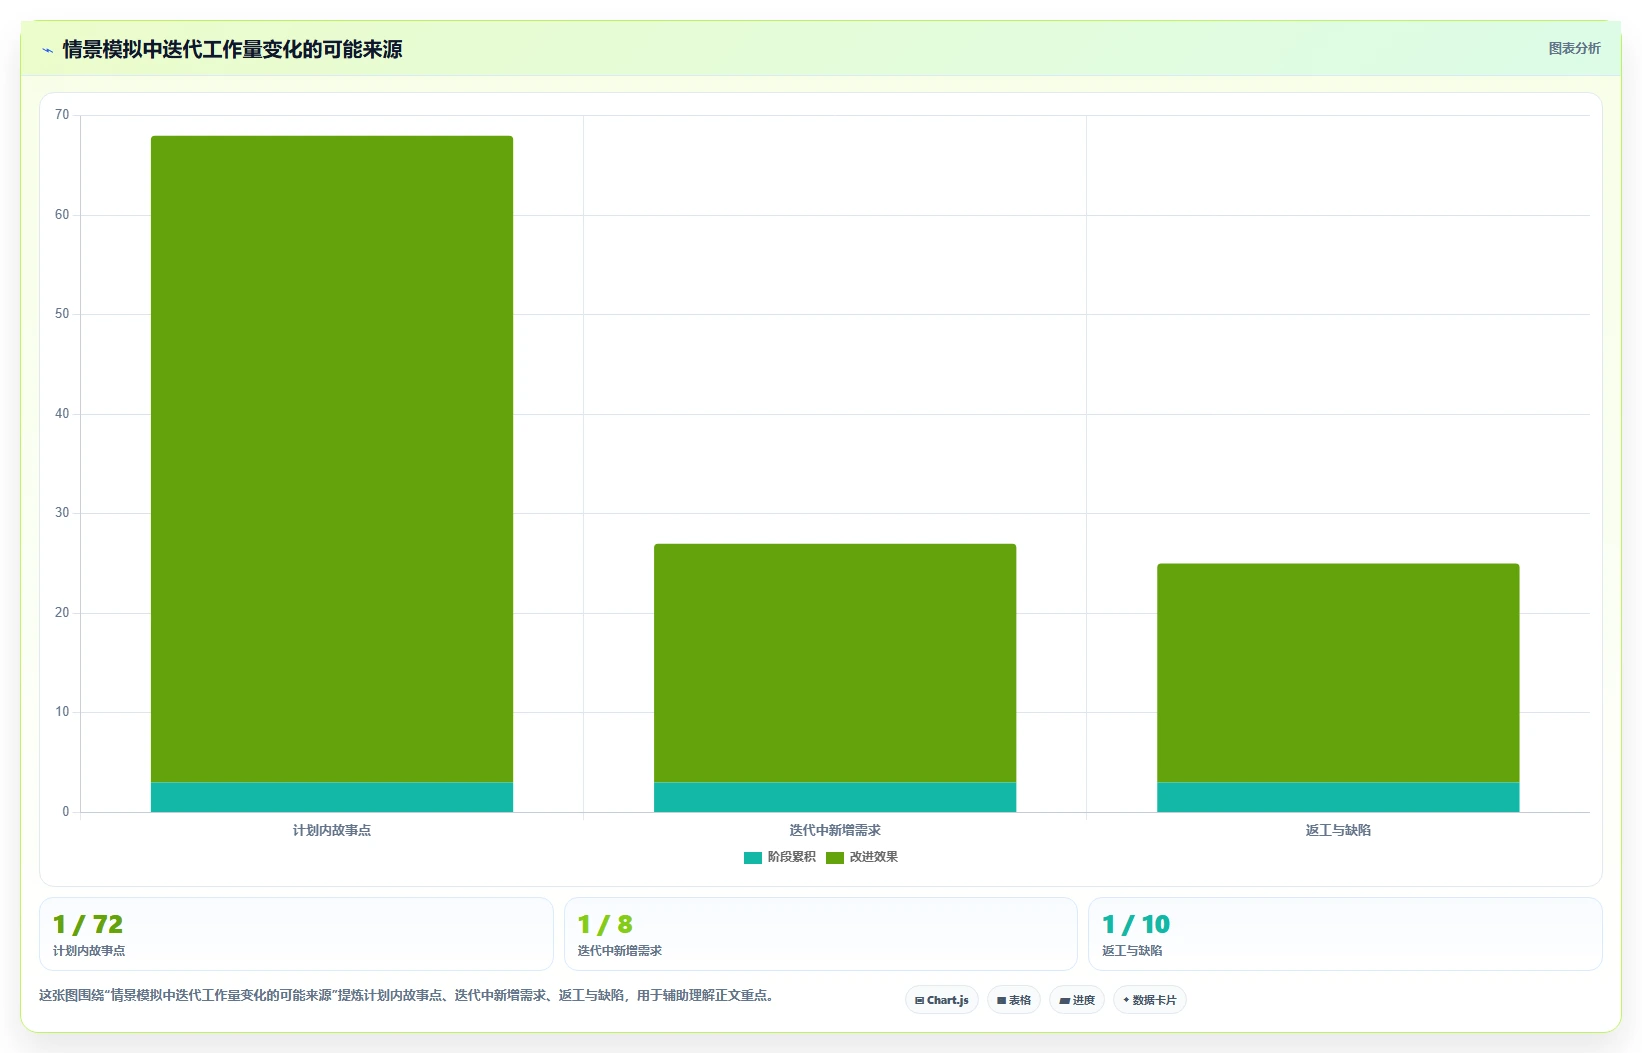Click the y-axis value 30
Screen dimensions: 1642x1053
(x=62, y=513)
